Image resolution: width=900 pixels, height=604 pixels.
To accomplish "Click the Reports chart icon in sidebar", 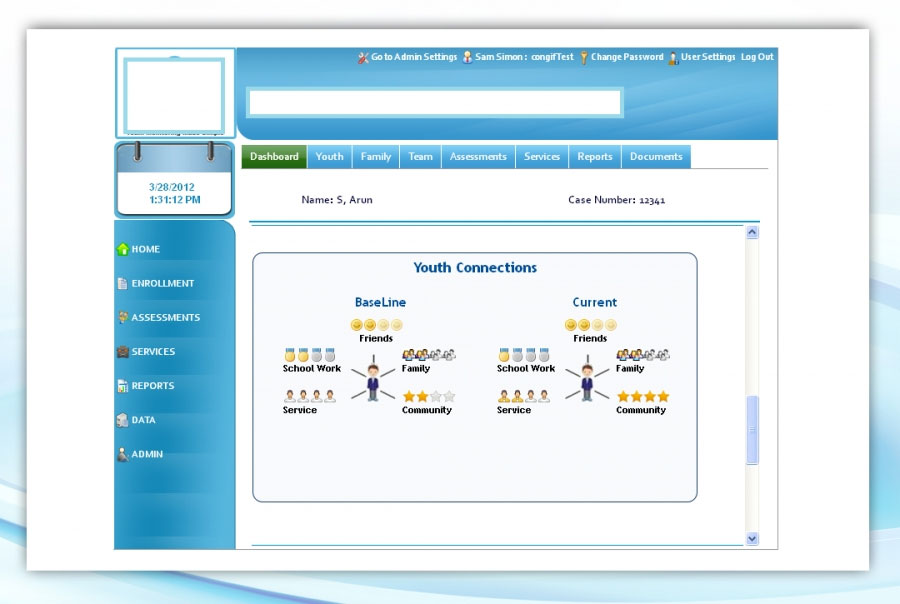I will 122,386.
